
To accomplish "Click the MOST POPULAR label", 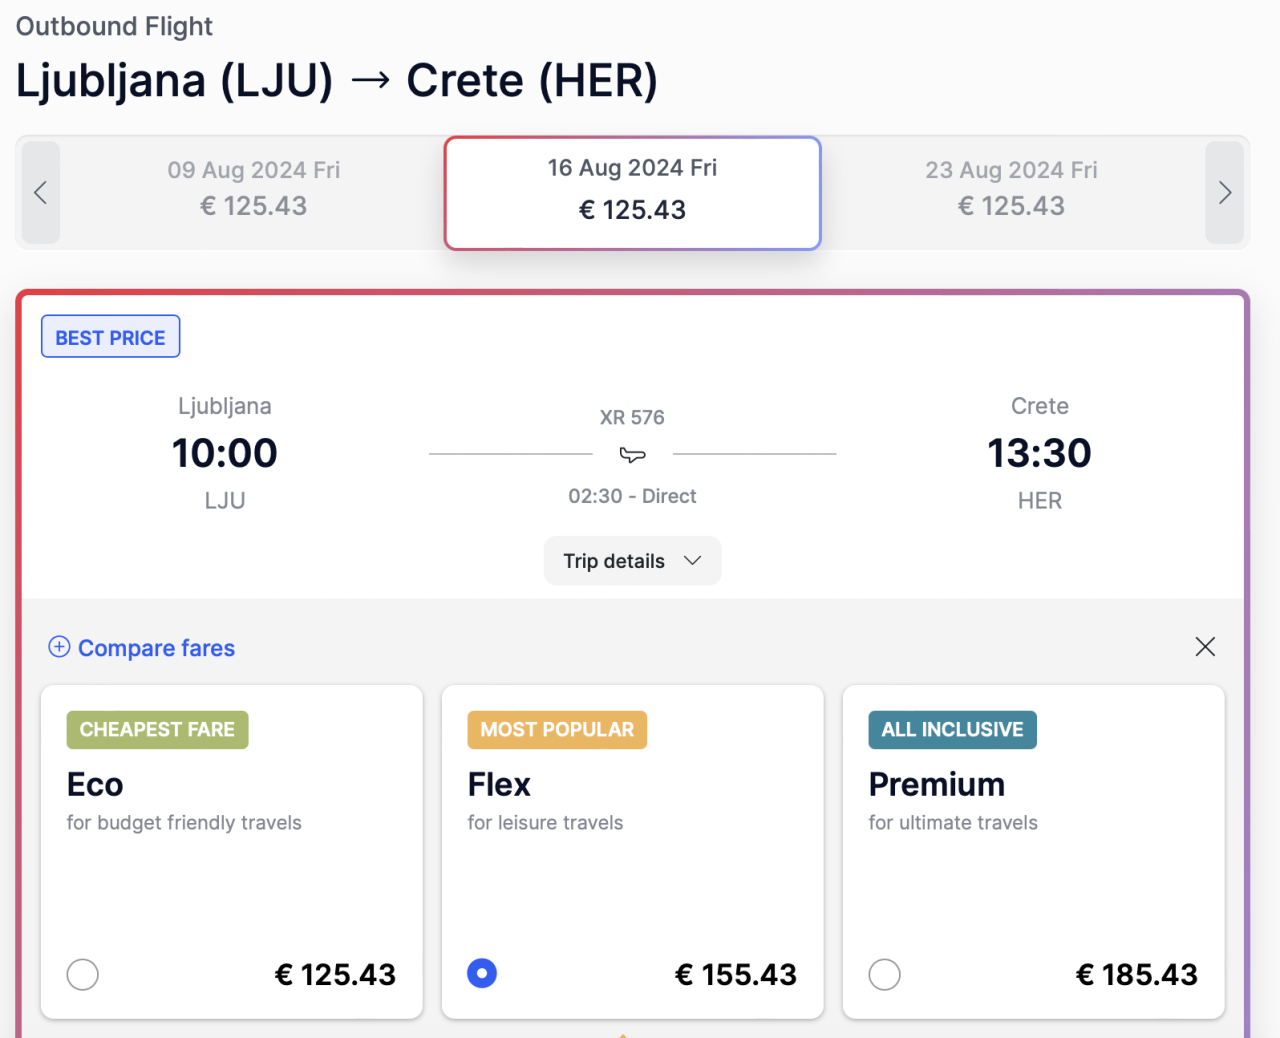I will [x=557, y=730].
